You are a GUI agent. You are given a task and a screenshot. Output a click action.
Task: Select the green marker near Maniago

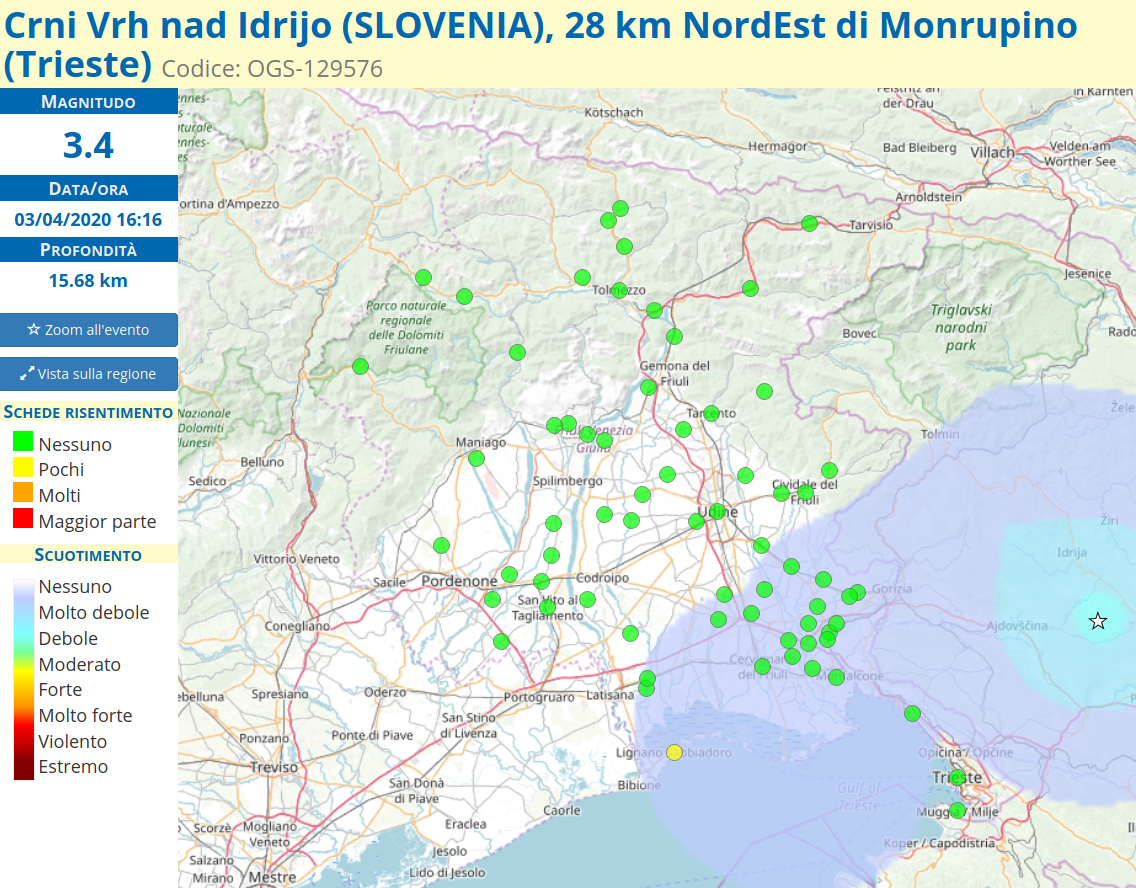(476, 459)
